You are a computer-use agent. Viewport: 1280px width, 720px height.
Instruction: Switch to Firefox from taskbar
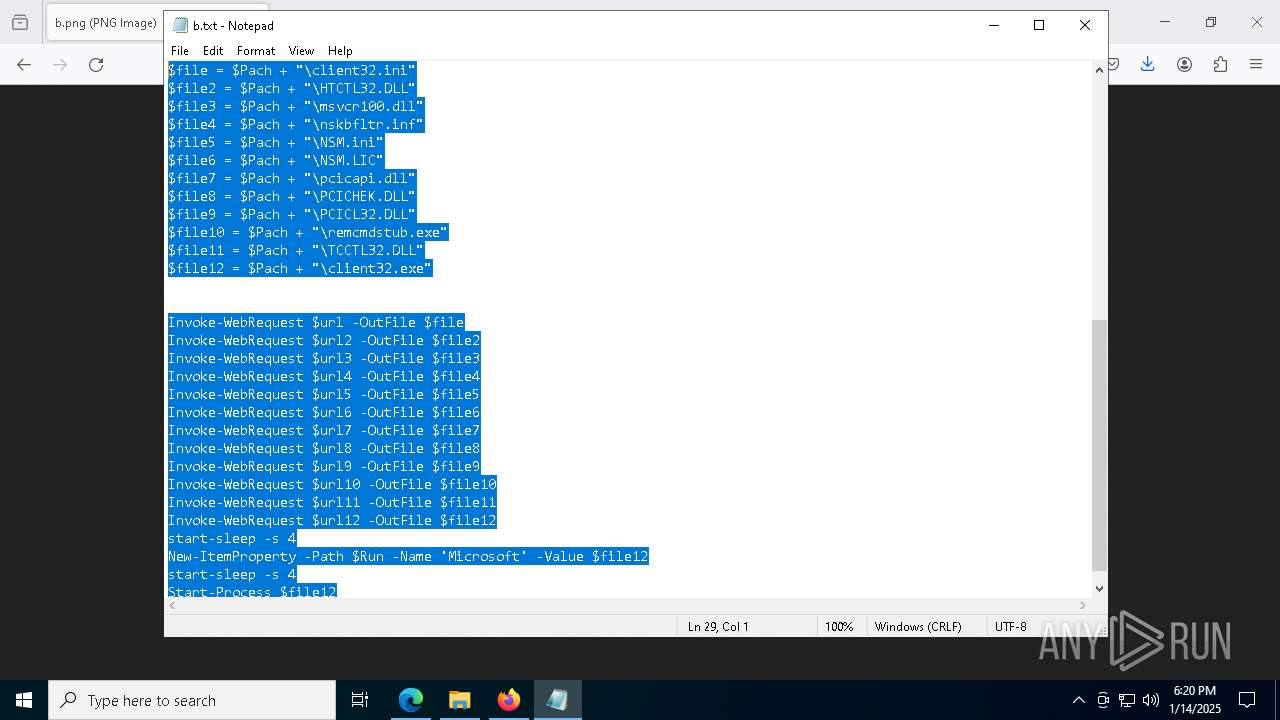tap(508, 700)
